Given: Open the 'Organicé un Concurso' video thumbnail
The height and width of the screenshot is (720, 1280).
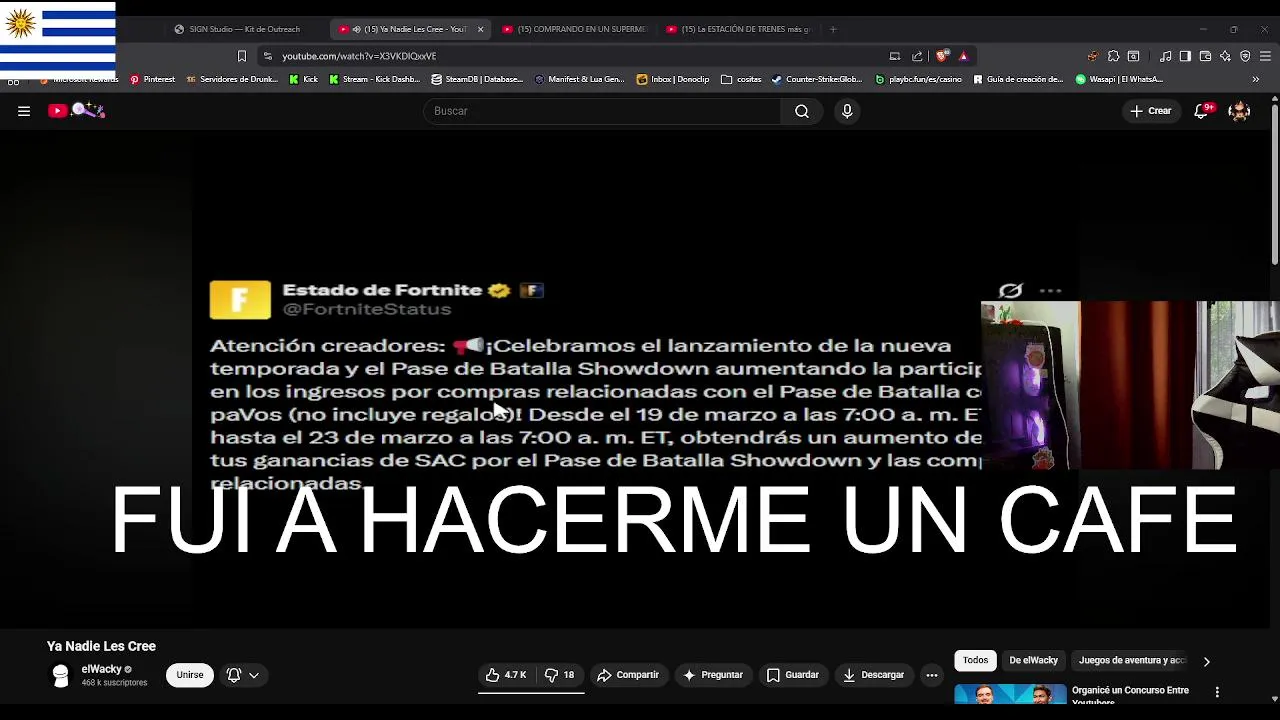Looking at the screenshot, I should (x=1010, y=694).
